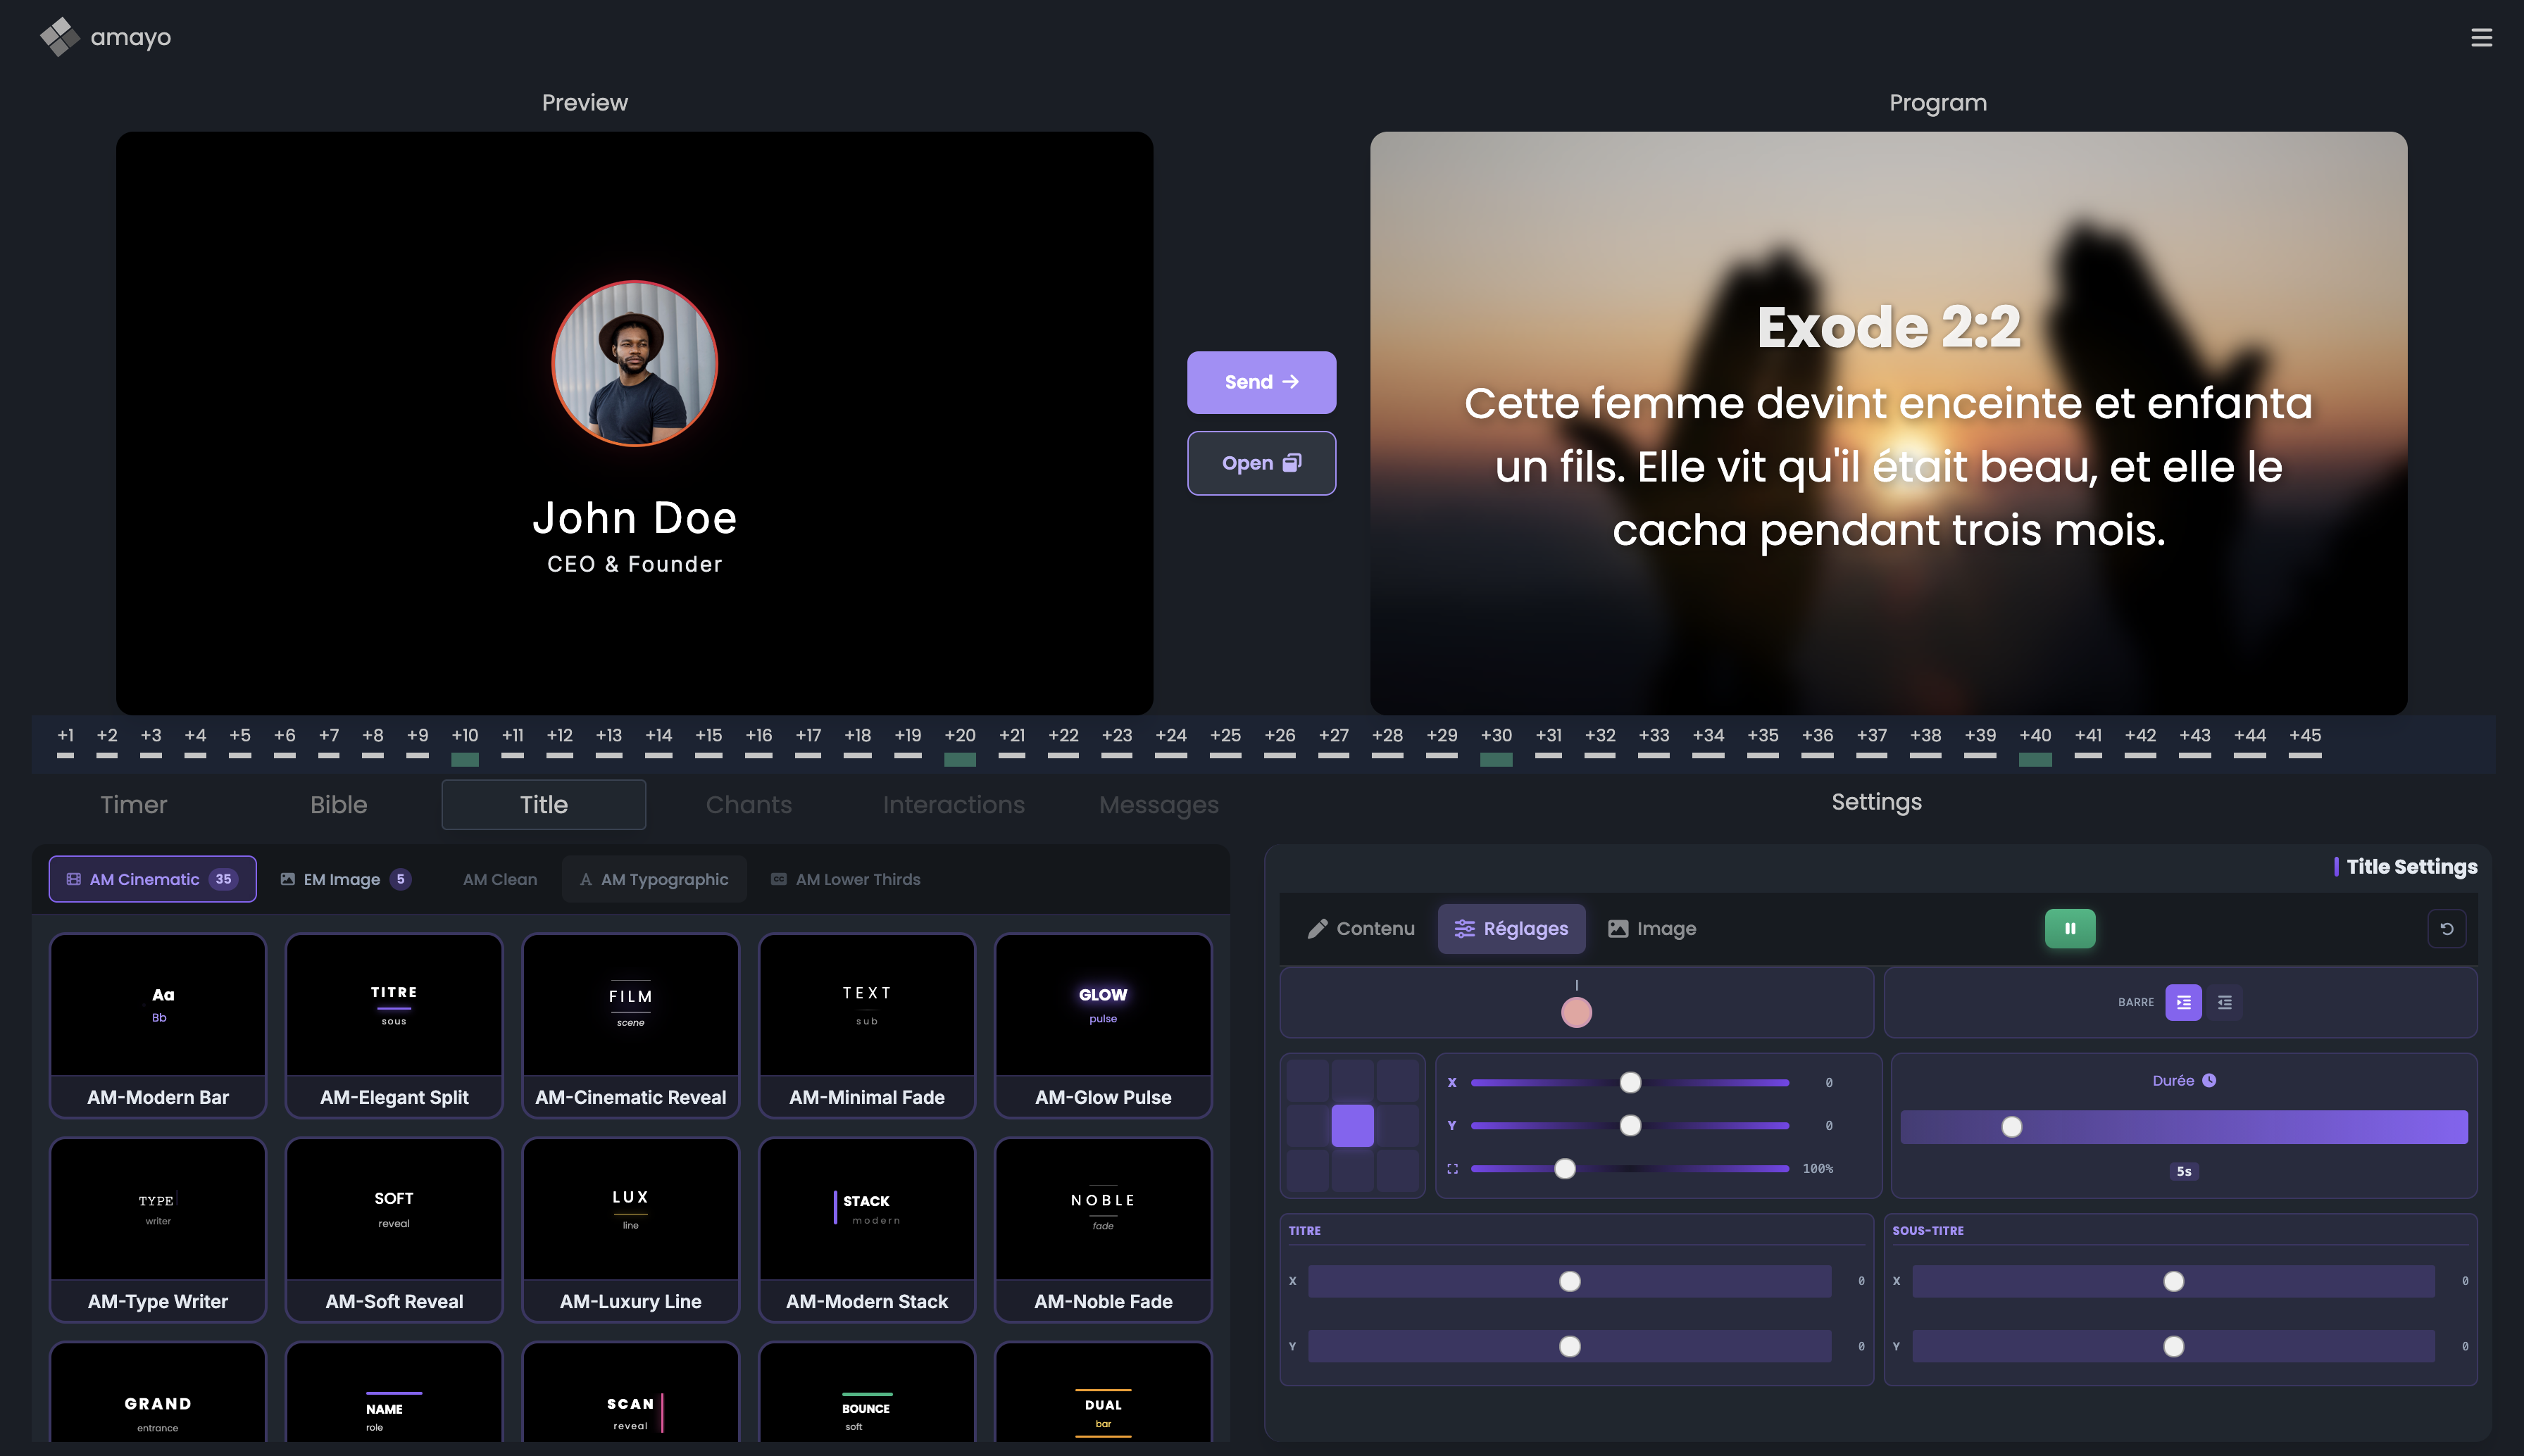The height and width of the screenshot is (1456, 2524).
Task: Switch to the Bible tab
Action: (338, 804)
